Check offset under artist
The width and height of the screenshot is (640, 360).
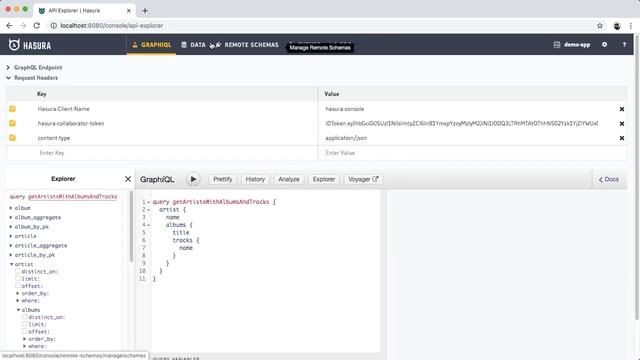(x=18, y=286)
